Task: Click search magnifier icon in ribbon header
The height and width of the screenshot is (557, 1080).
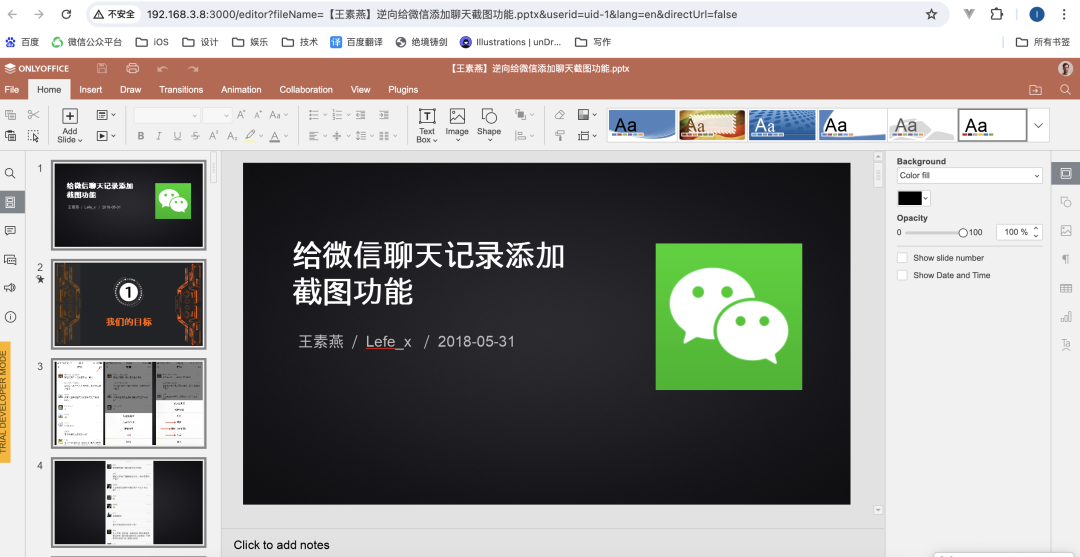Action: [x=1066, y=90]
